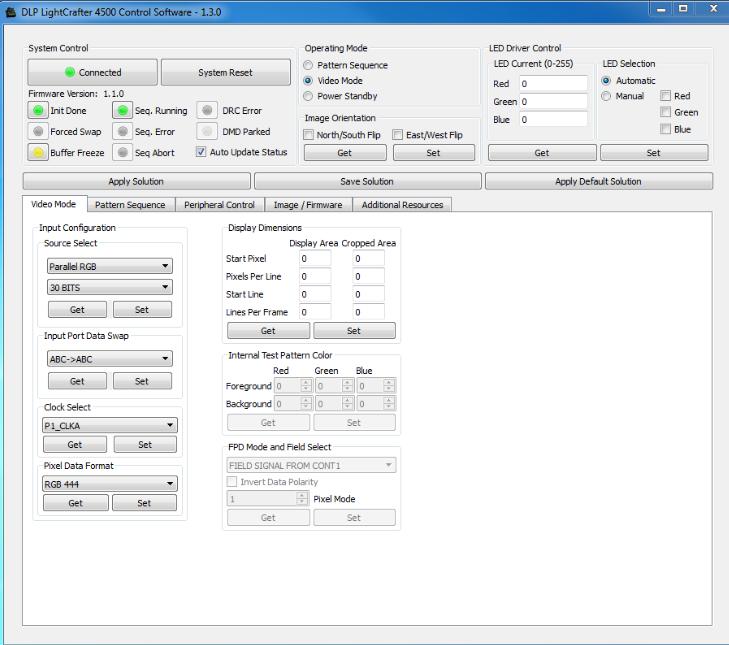Select Pattern Sequence operating mode

coord(308,65)
